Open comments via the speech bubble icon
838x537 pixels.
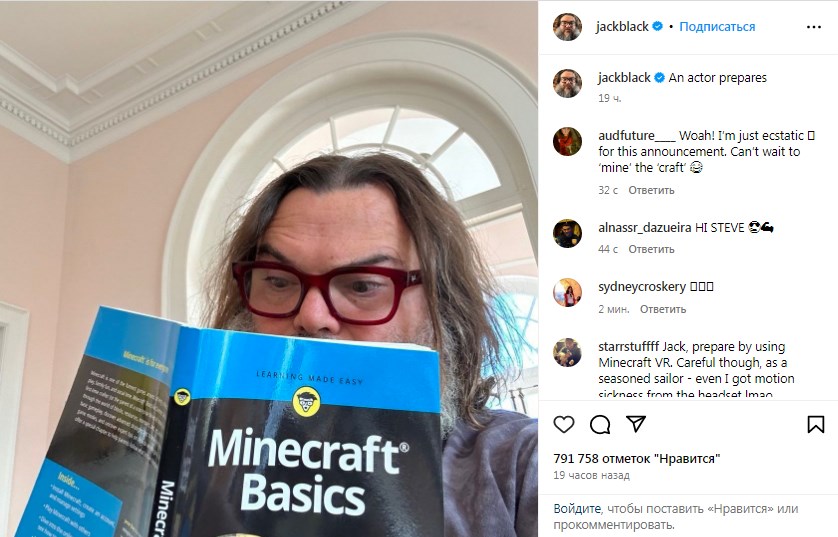600,425
